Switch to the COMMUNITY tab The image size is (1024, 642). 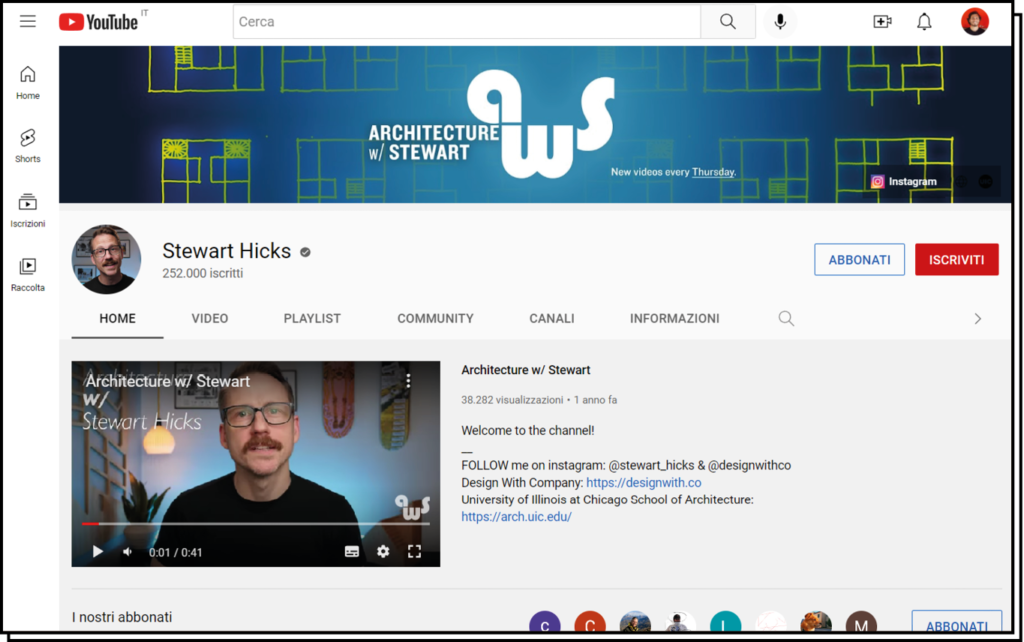click(435, 318)
